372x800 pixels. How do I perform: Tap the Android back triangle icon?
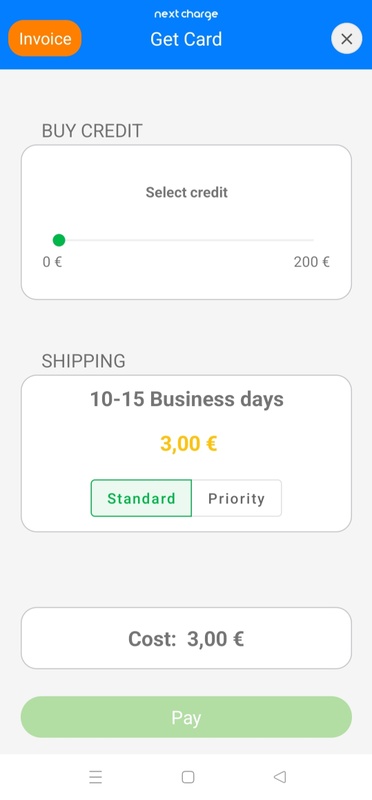[280, 777]
